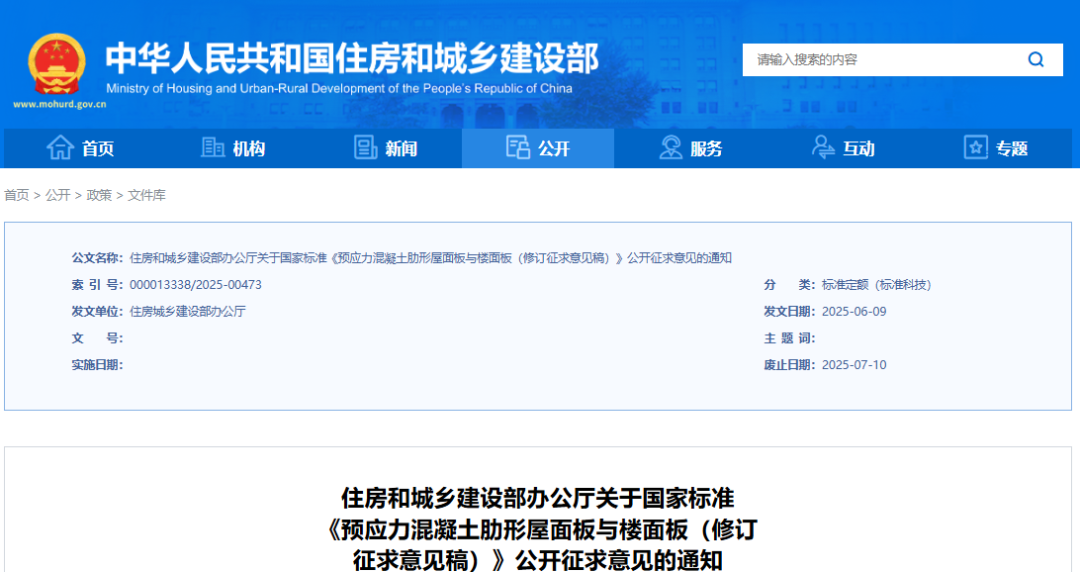The width and height of the screenshot is (1080, 572).
Task: Click the newspaper icon beside 新闻
Action: (x=365, y=147)
